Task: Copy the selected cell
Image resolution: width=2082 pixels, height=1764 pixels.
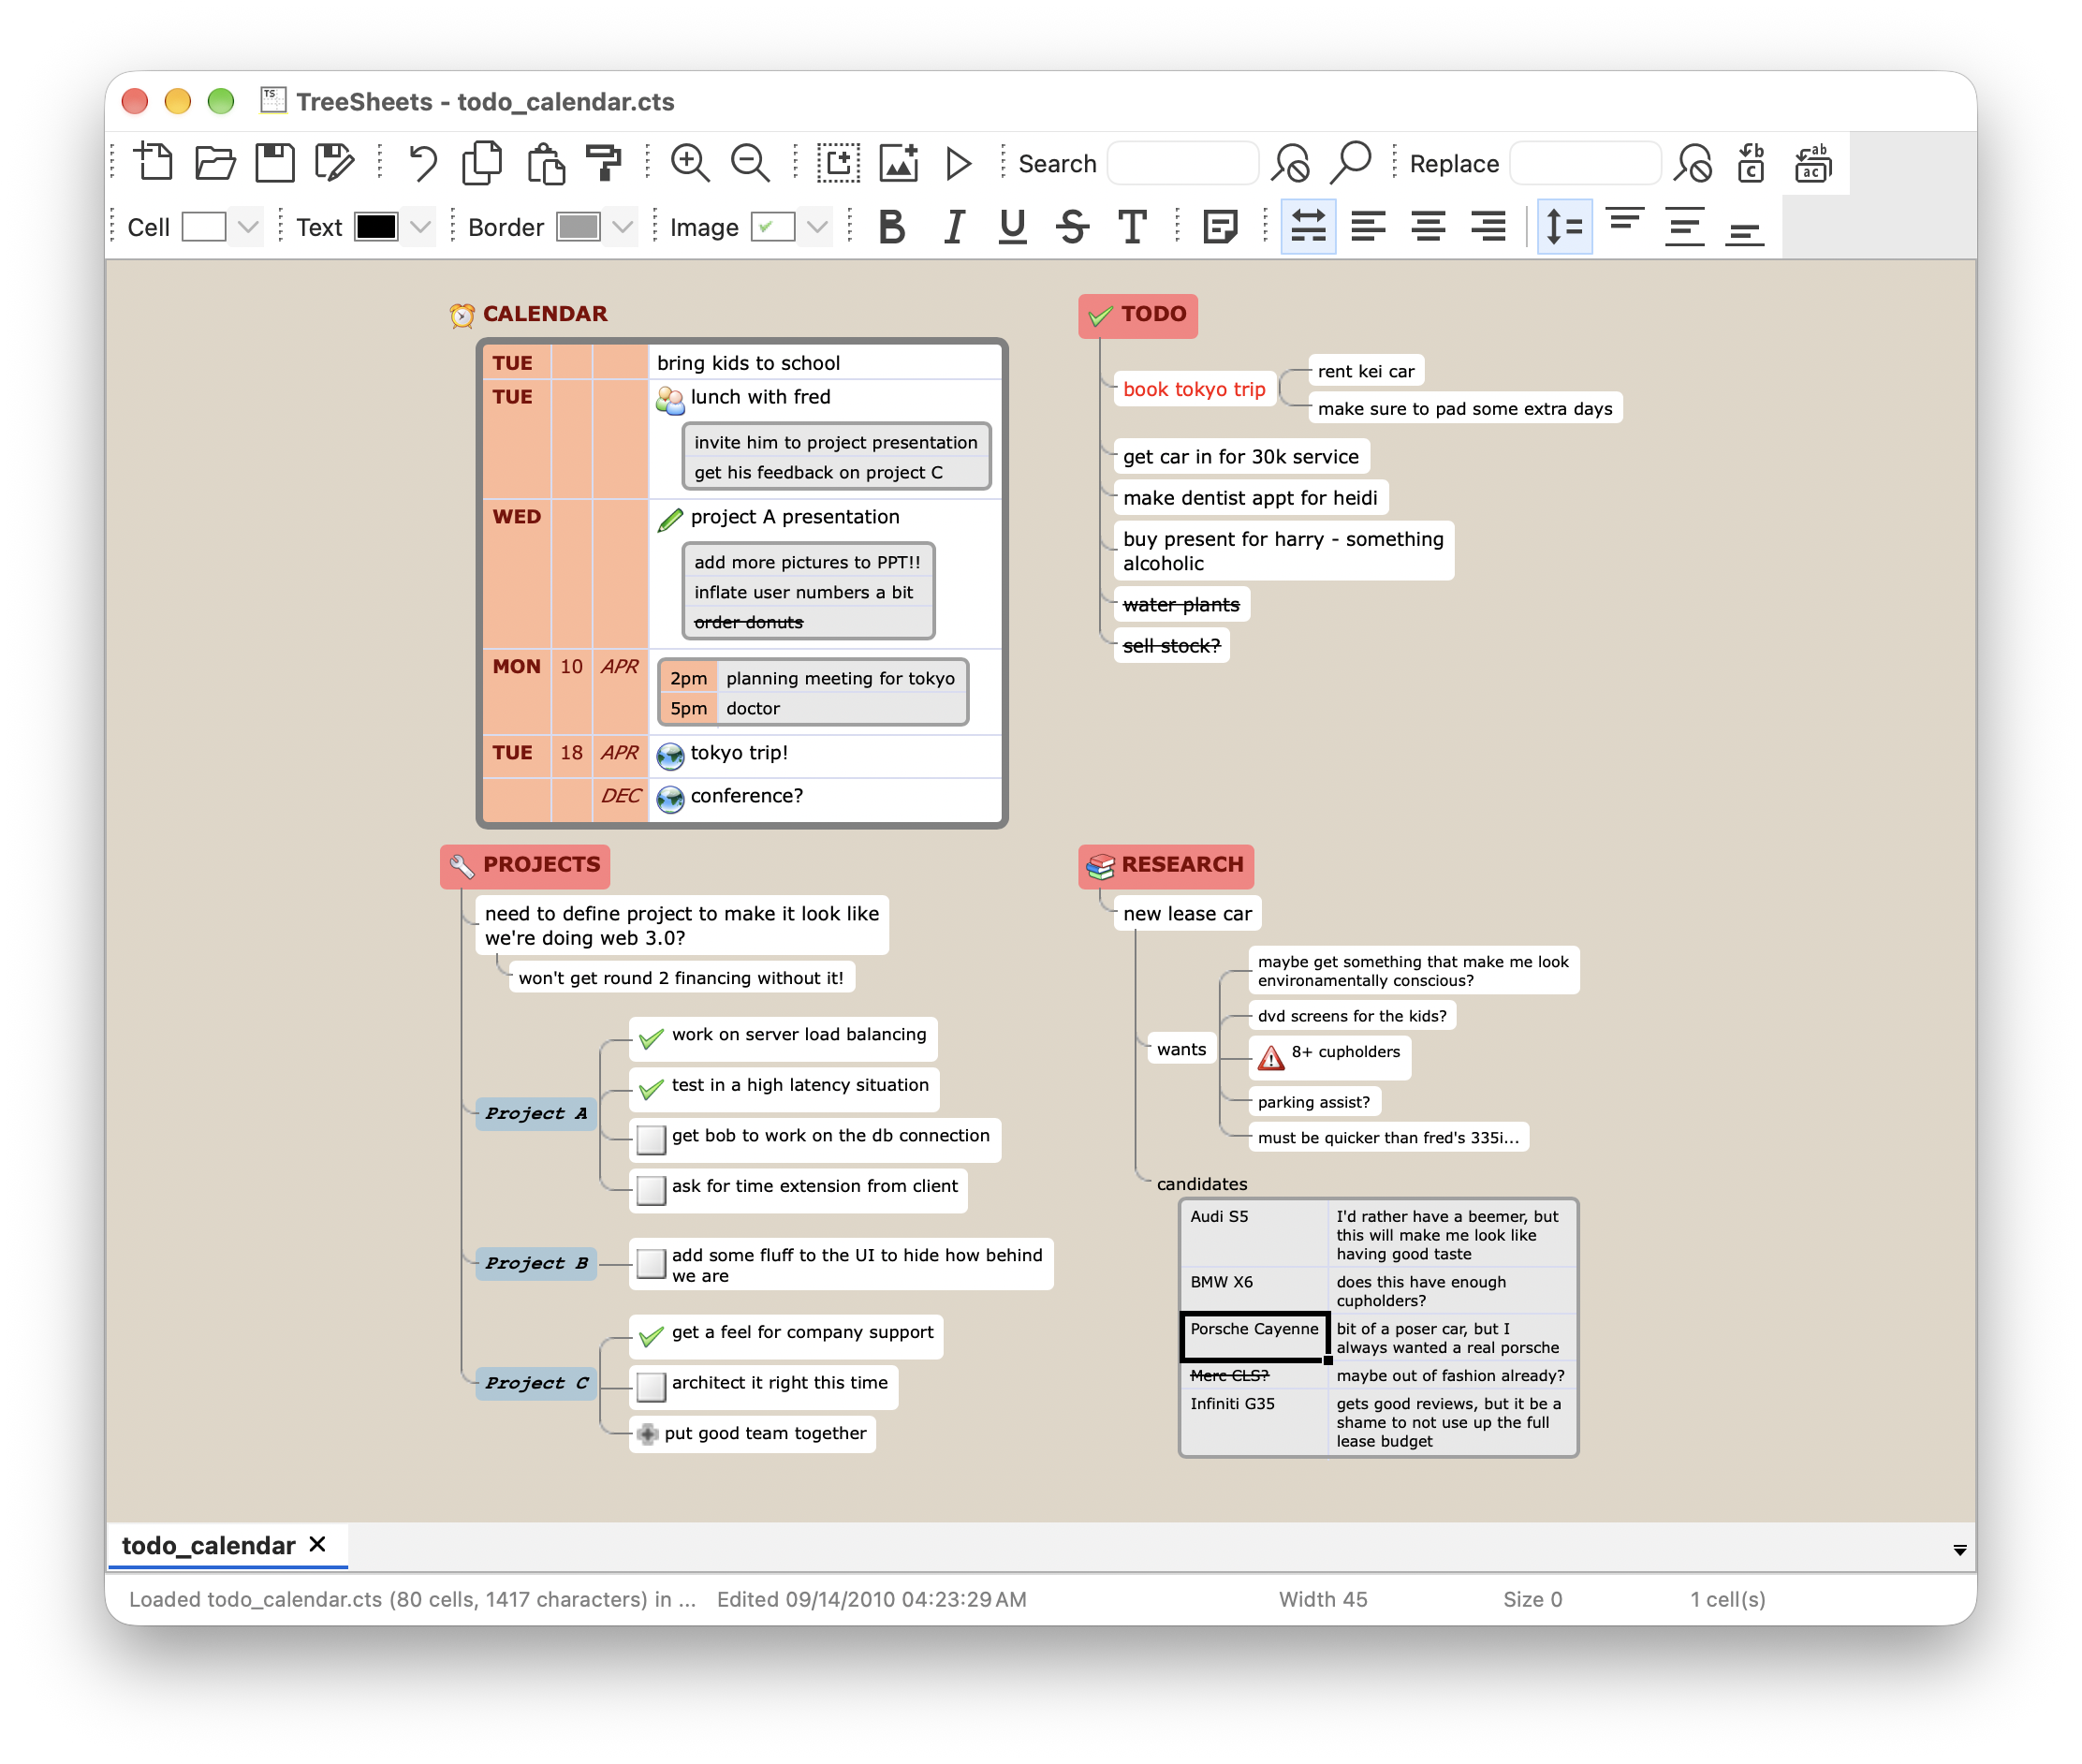Action: point(482,162)
